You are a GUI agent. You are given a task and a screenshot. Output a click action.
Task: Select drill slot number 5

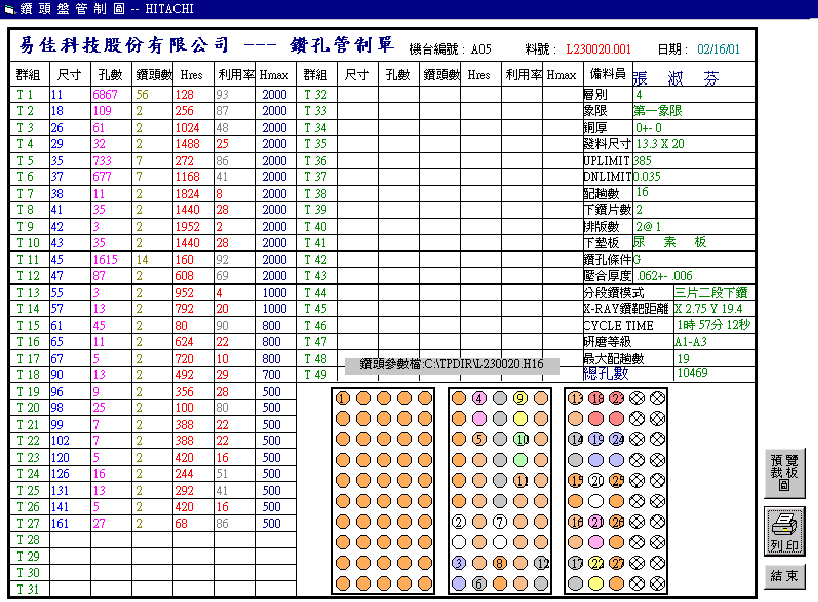[479, 439]
